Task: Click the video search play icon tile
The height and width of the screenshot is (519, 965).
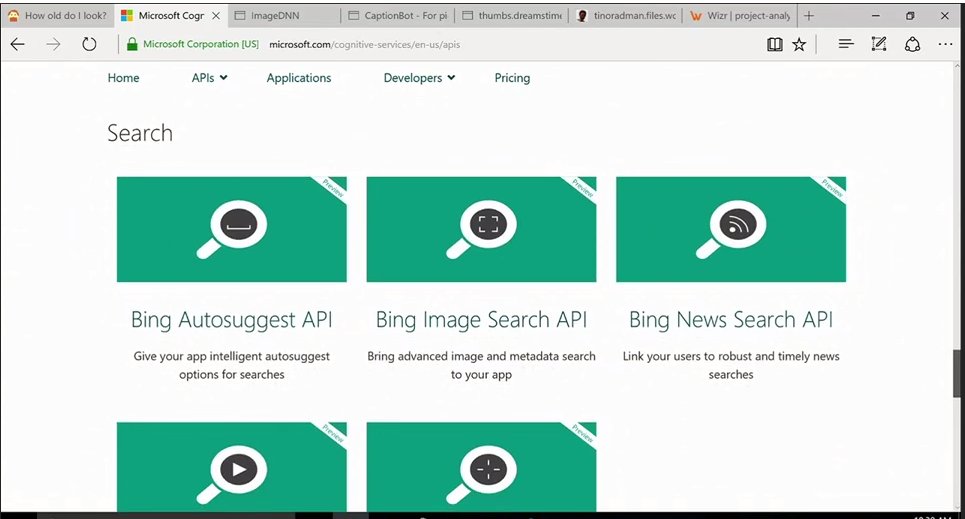Action: (231, 467)
